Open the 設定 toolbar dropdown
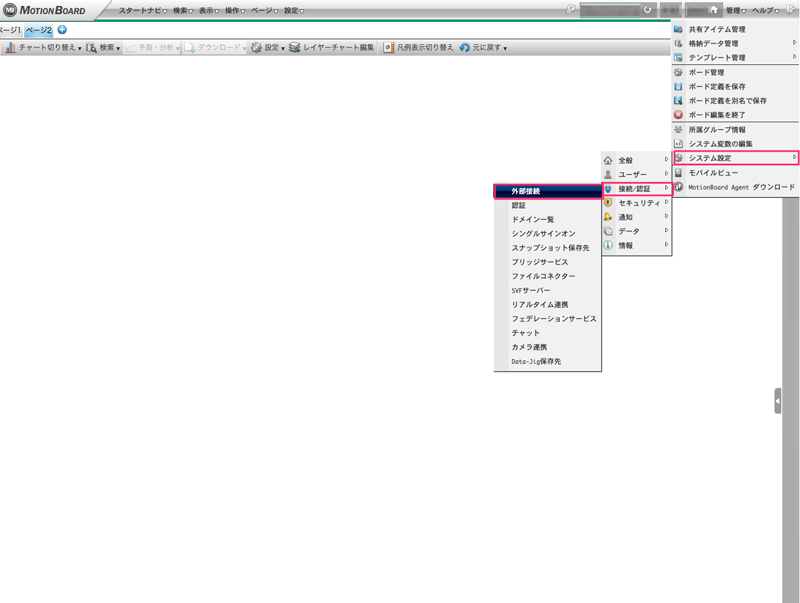 (x=268, y=47)
